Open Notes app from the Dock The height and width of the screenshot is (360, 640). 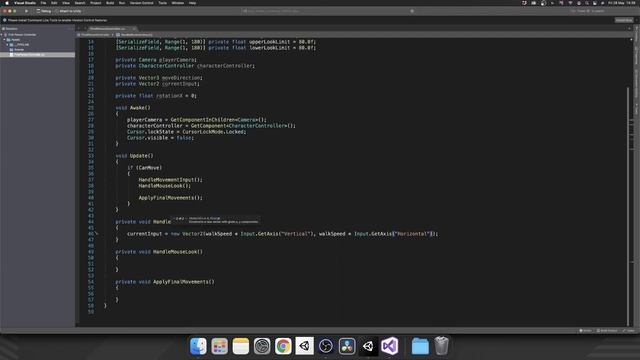(x=241, y=346)
